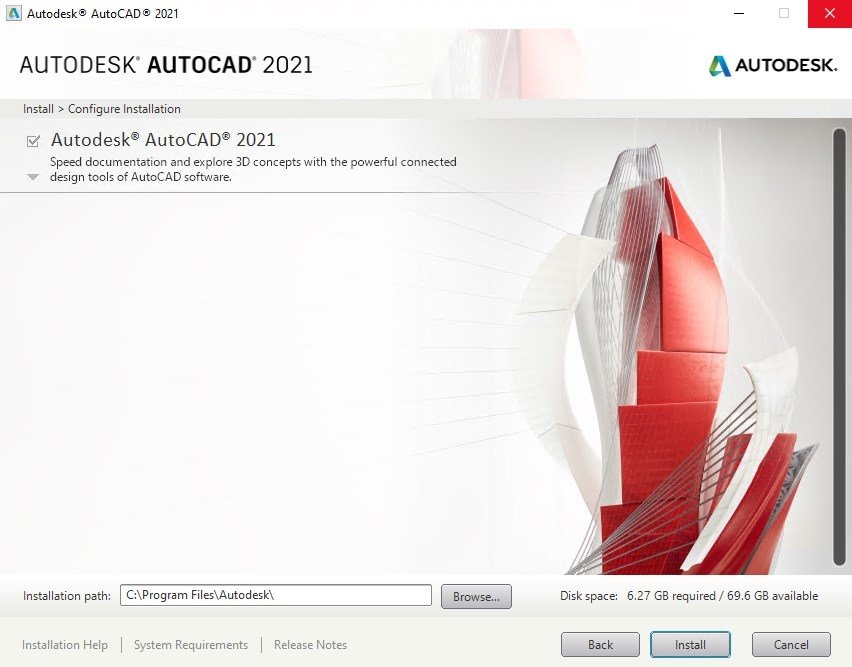Open the Release Notes link
Image resolution: width=852 pixels, height=667 pixels.
310,645
